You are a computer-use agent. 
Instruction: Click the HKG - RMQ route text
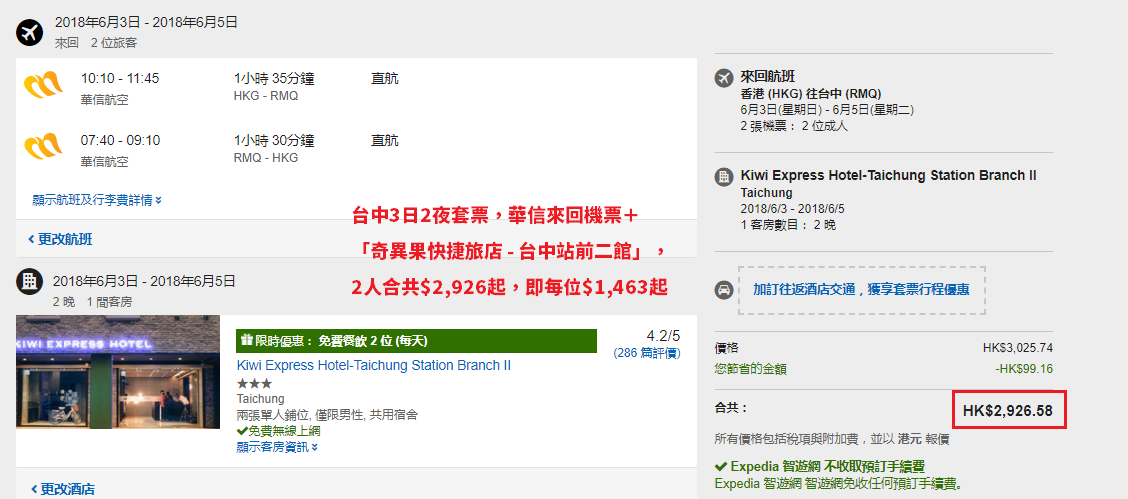click(x=265, y=96)
